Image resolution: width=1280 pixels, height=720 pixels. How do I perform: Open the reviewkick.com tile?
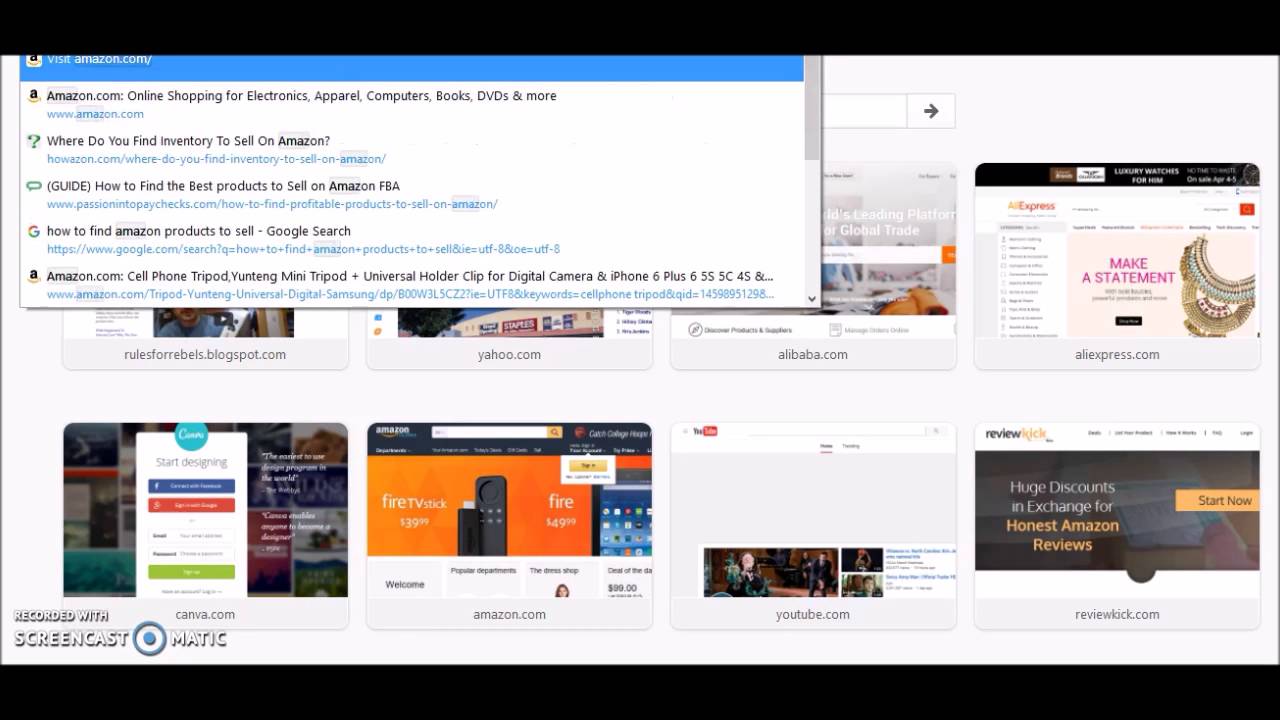[1117, 526]
